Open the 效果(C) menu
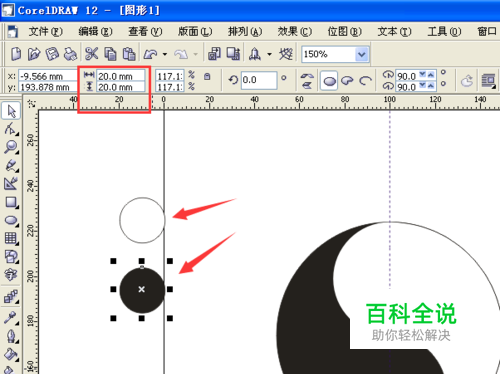Viewport: 500px width, 374px height. (295, 32)
